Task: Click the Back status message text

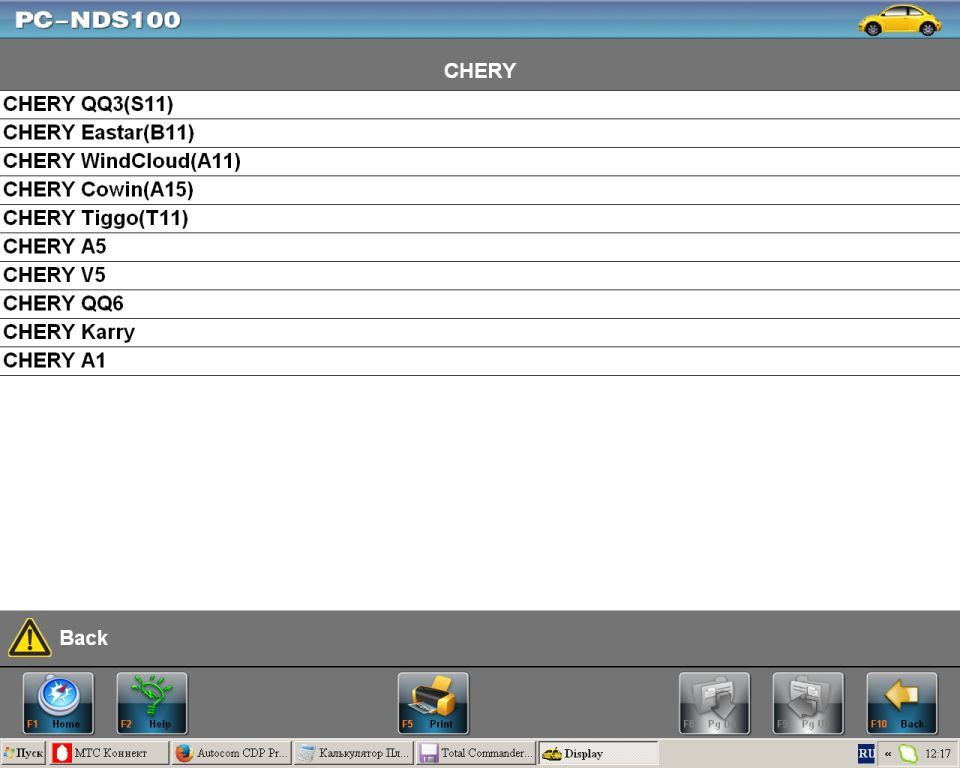Action: coord(83,638)
